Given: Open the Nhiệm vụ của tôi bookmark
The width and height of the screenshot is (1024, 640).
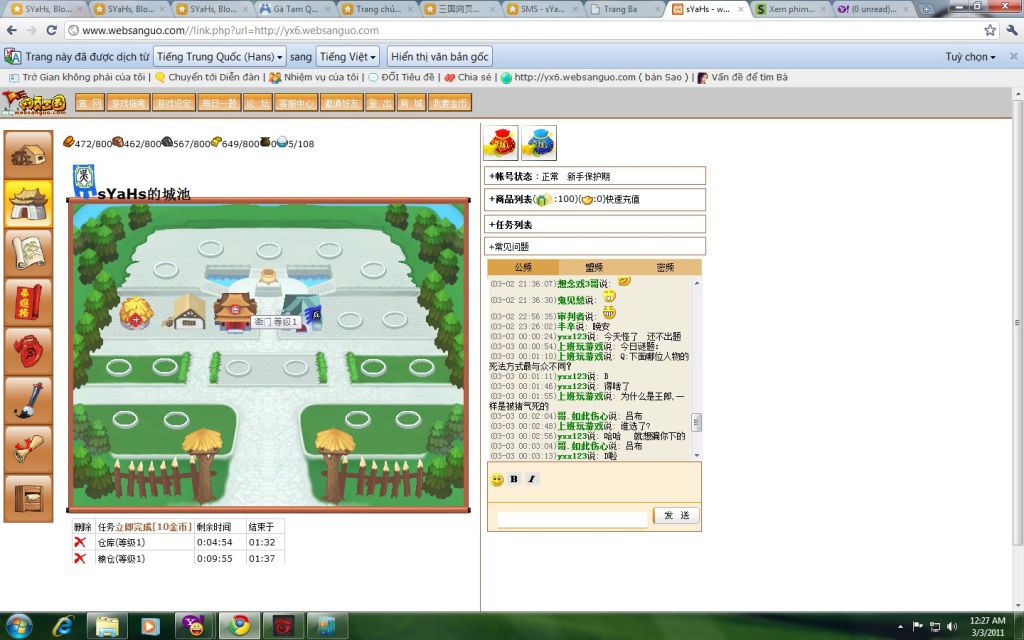Looking at the screenshot, I should coord(314,77).
